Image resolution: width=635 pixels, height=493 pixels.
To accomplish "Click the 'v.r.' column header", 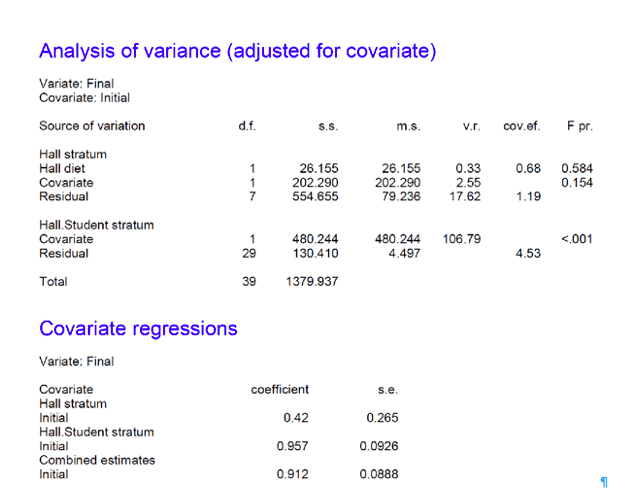I will [472, 126].
